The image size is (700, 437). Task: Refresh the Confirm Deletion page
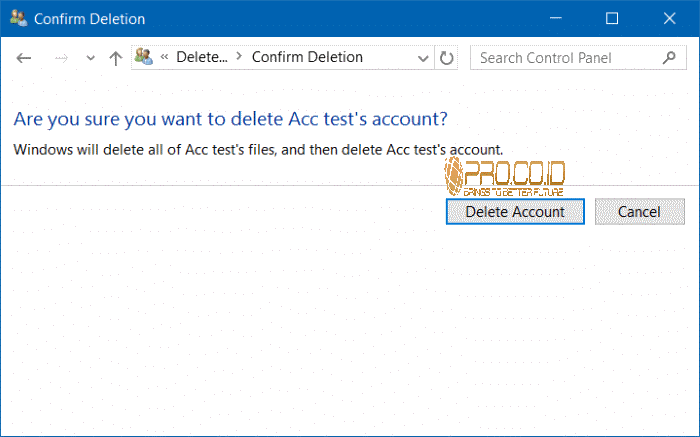[x=446, y=58]
